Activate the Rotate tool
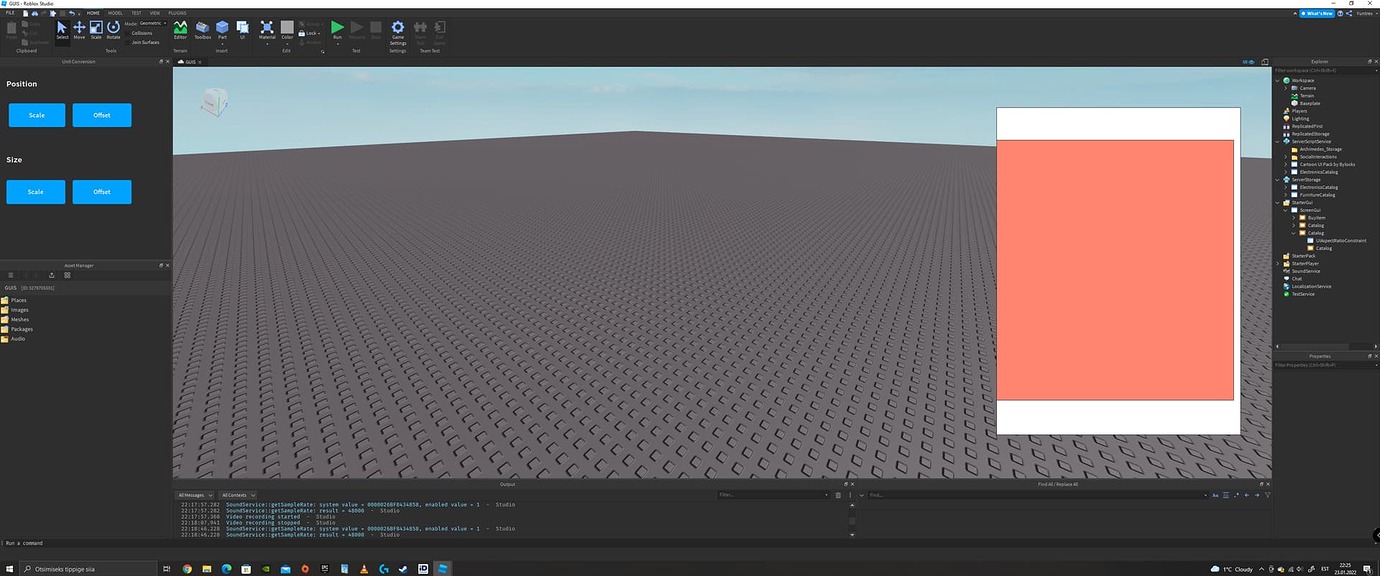This screenshot has width=1380, height=576. pos(113,30)
